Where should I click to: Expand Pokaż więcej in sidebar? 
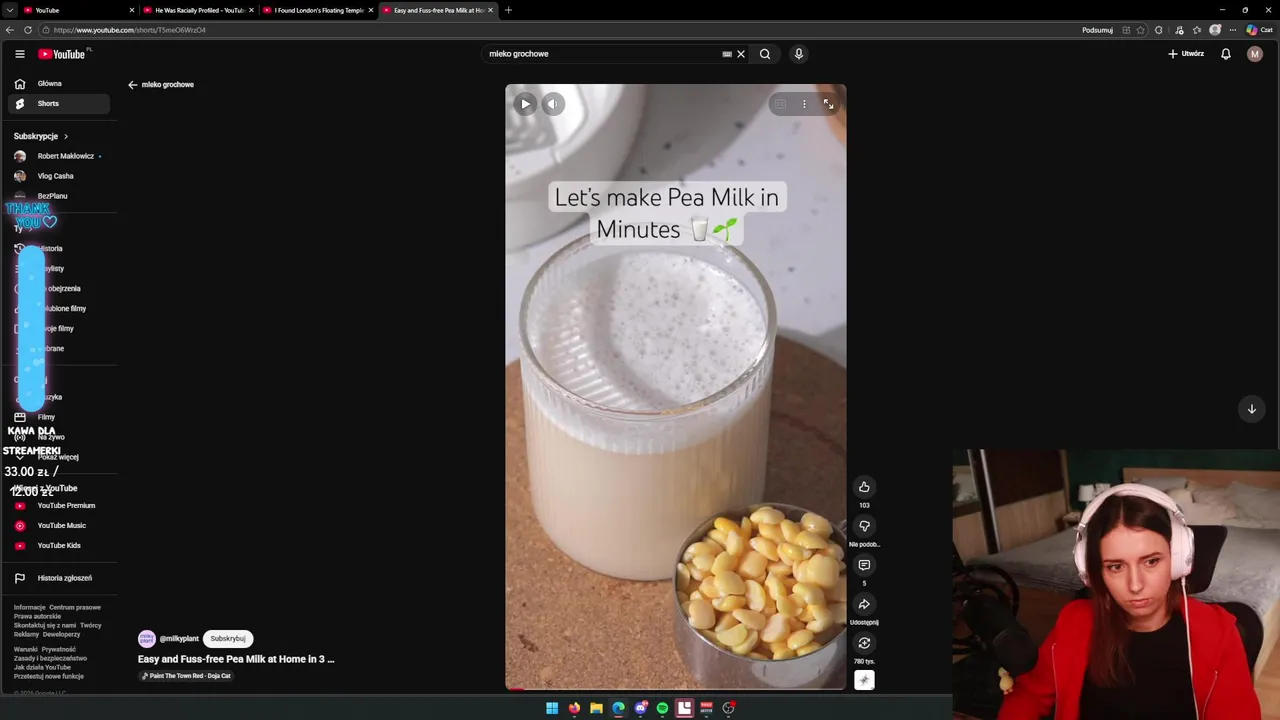pyautogui.click(x=59, y=457)
